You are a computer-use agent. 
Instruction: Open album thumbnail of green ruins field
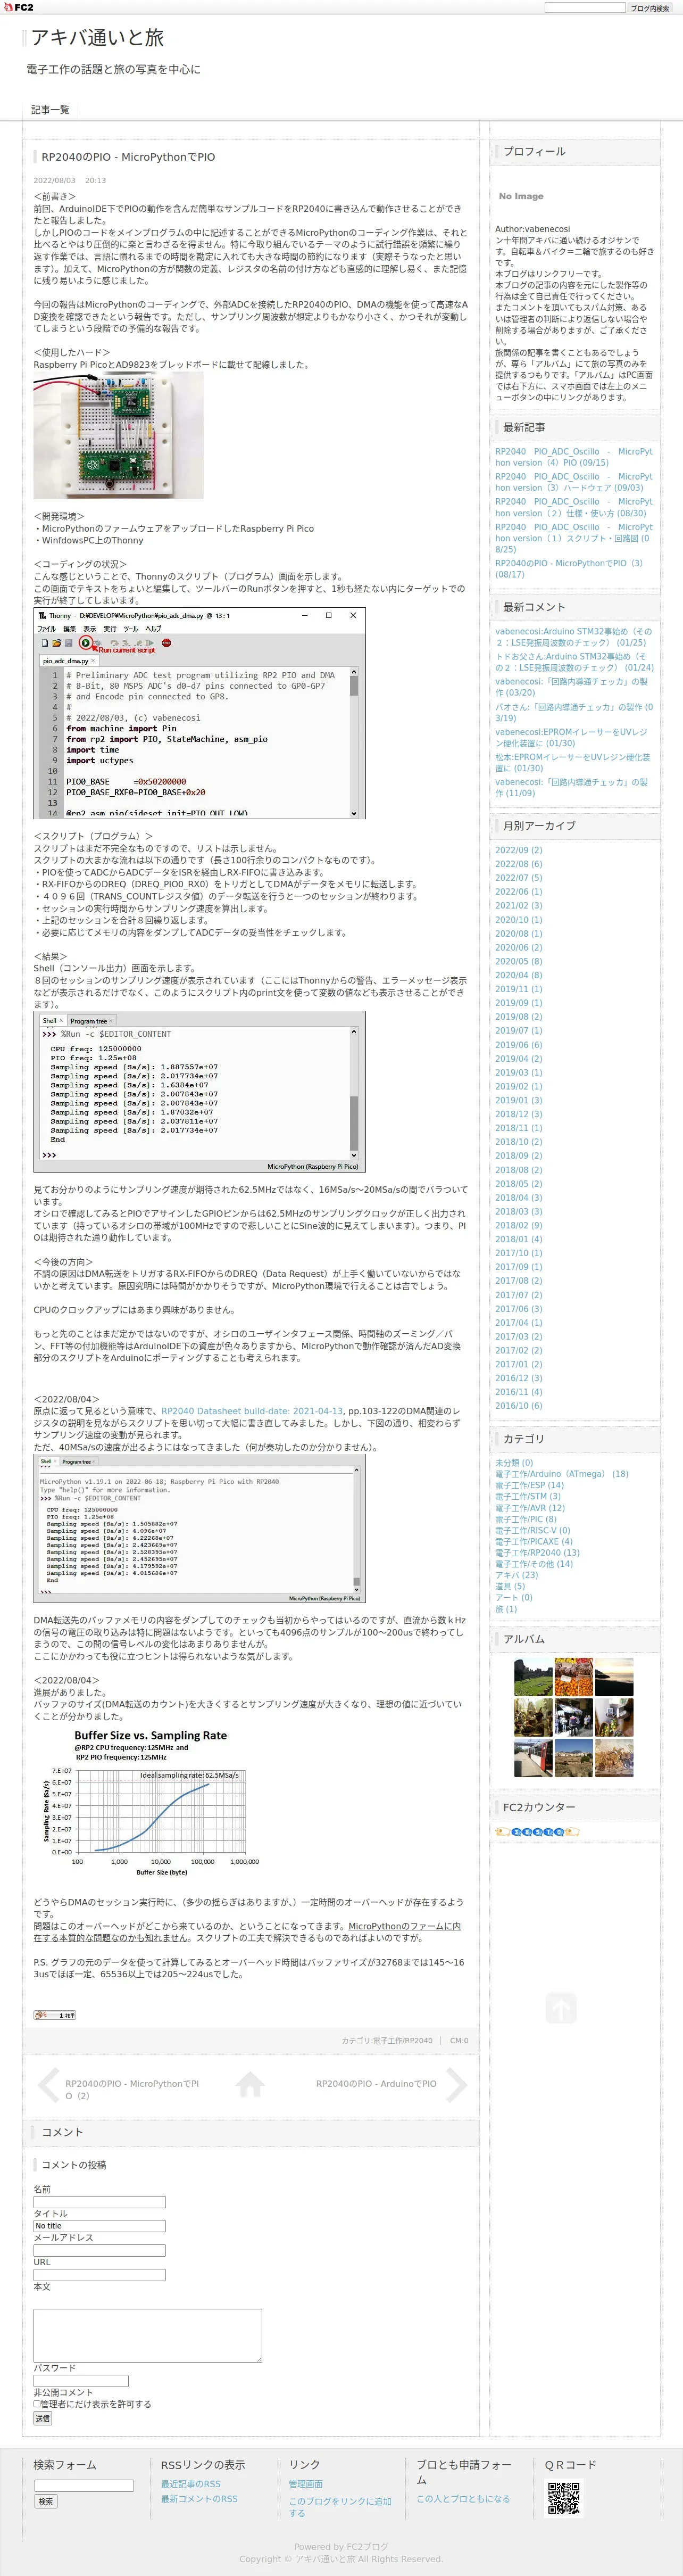pyautogui.click(x=533, y=1677)
